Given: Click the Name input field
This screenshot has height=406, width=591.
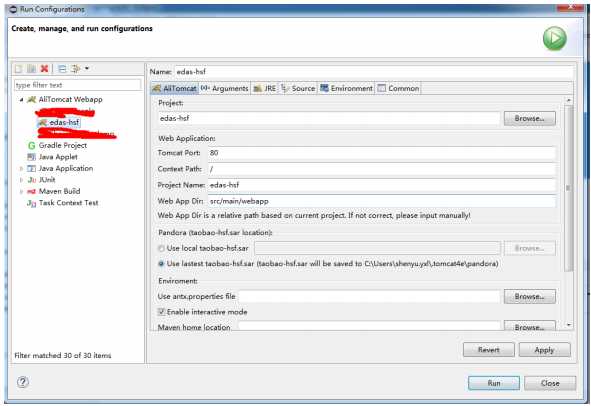Looking at the screenshot, I should click(x=374, y=72).
